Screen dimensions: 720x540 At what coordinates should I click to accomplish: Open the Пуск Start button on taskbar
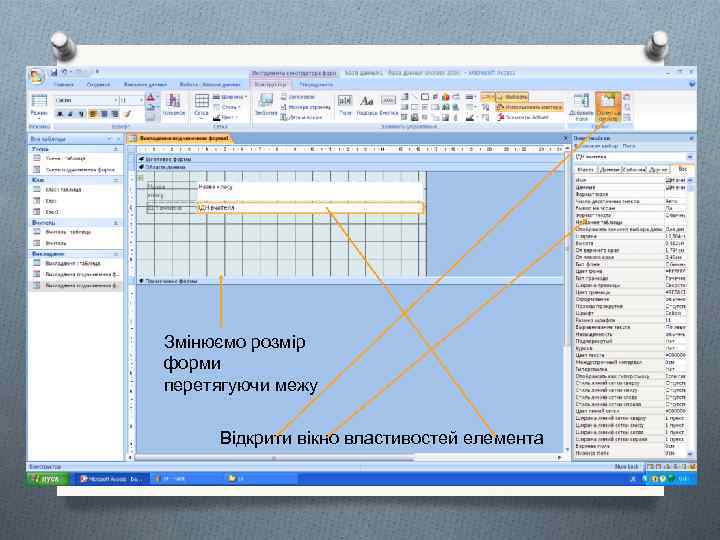point(47,479)
